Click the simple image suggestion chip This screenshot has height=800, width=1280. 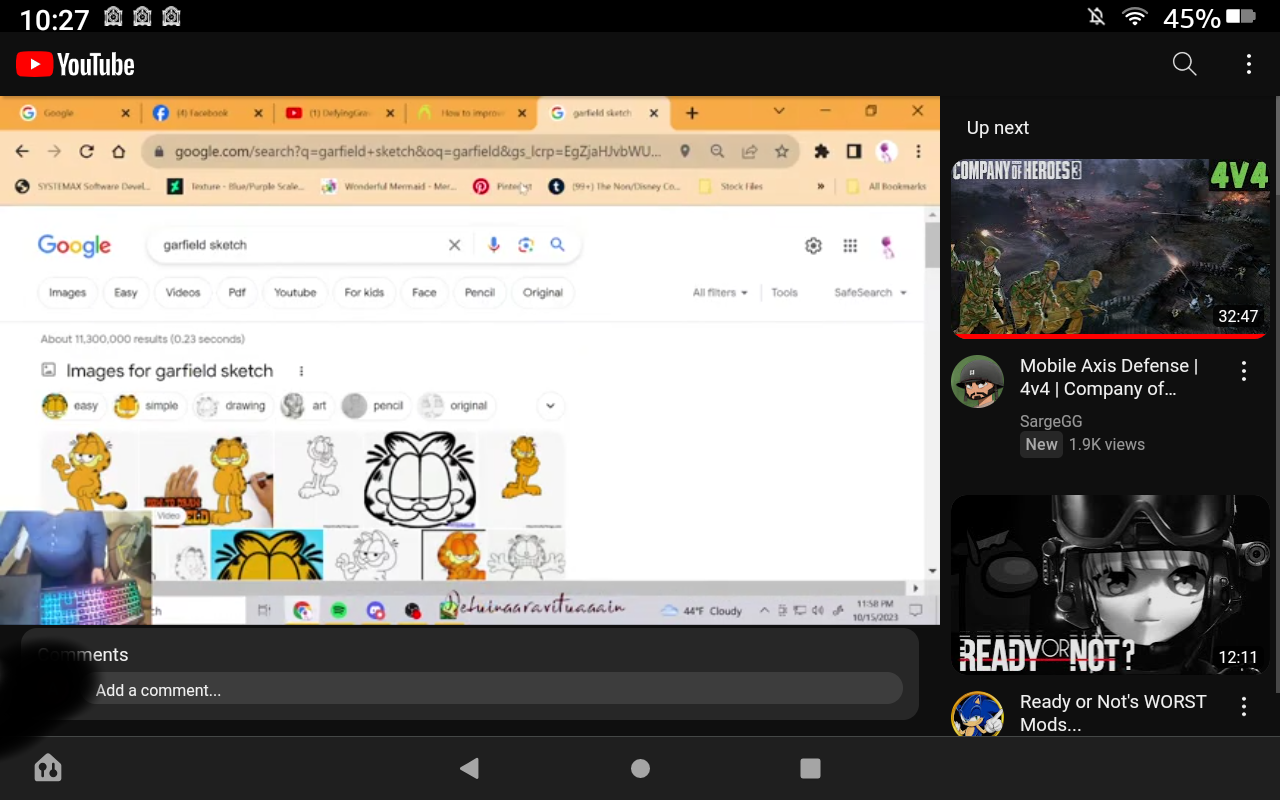pyautogui.click(x=147, y=406)
